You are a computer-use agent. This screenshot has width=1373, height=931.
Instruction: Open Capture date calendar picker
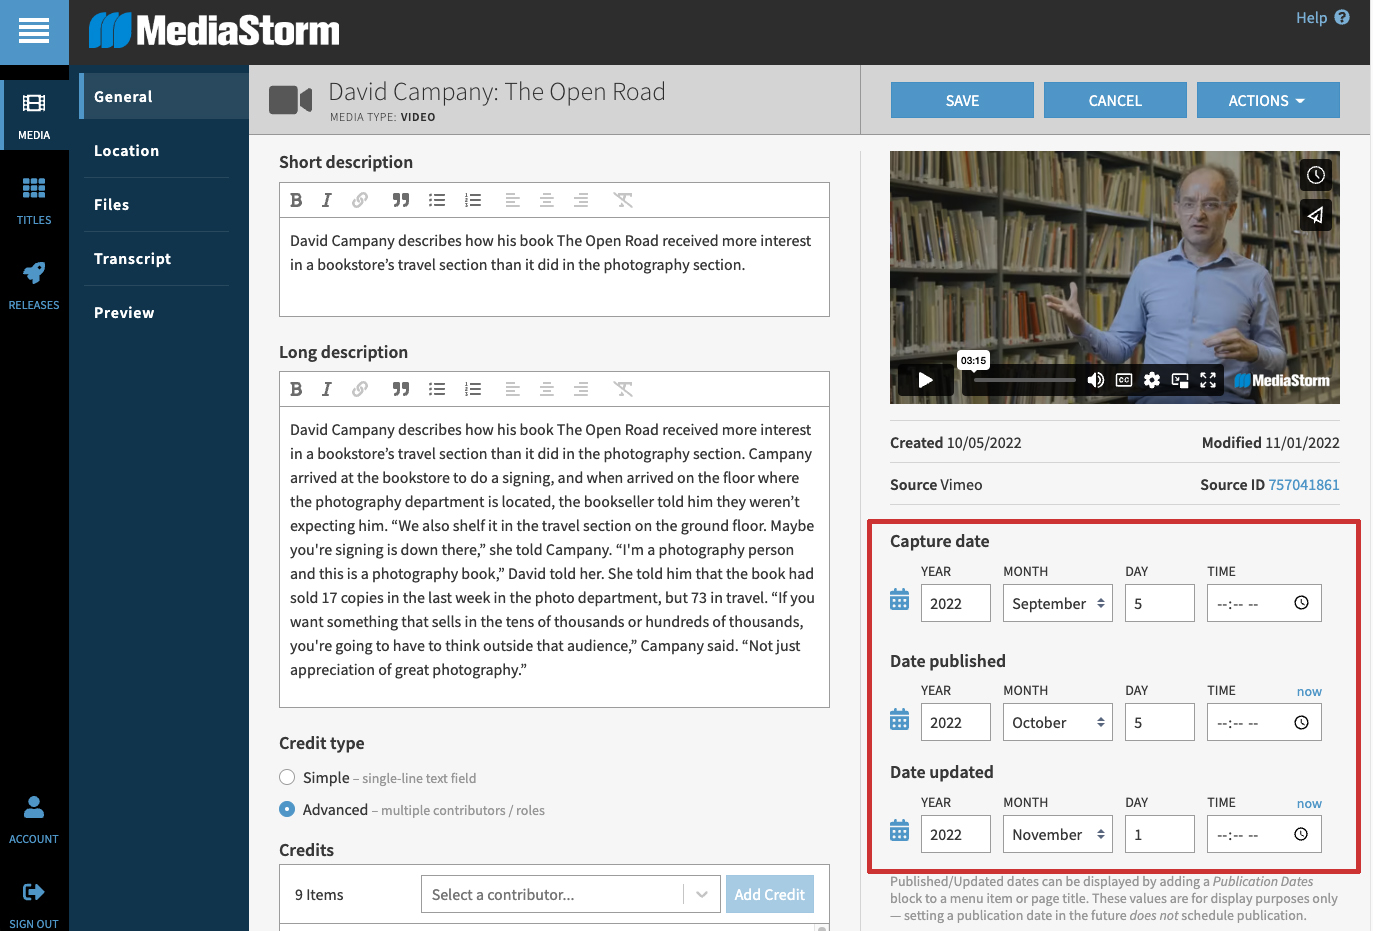tap(899, 600)
